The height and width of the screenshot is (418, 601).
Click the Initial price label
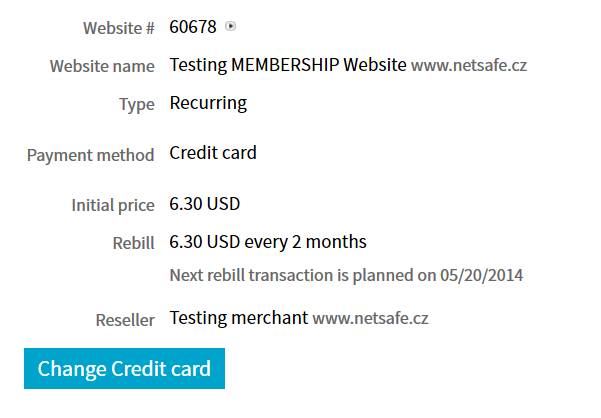click(113, 206)
